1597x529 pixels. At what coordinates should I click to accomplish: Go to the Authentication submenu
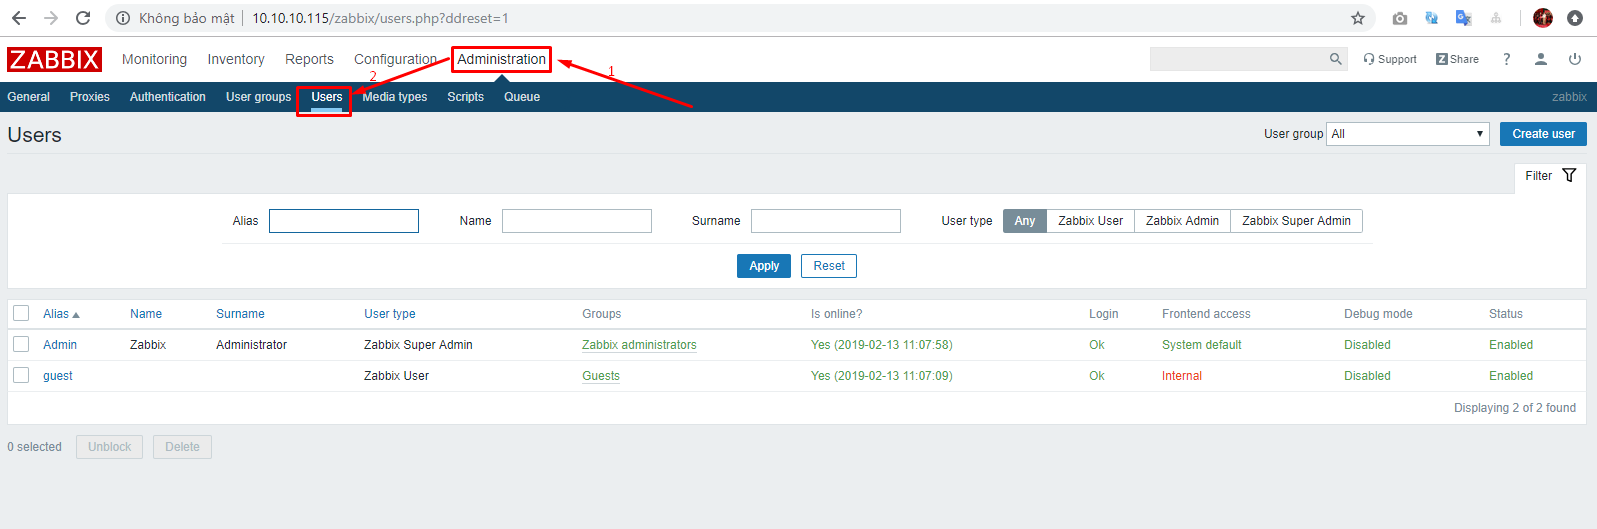click(168, 97)
